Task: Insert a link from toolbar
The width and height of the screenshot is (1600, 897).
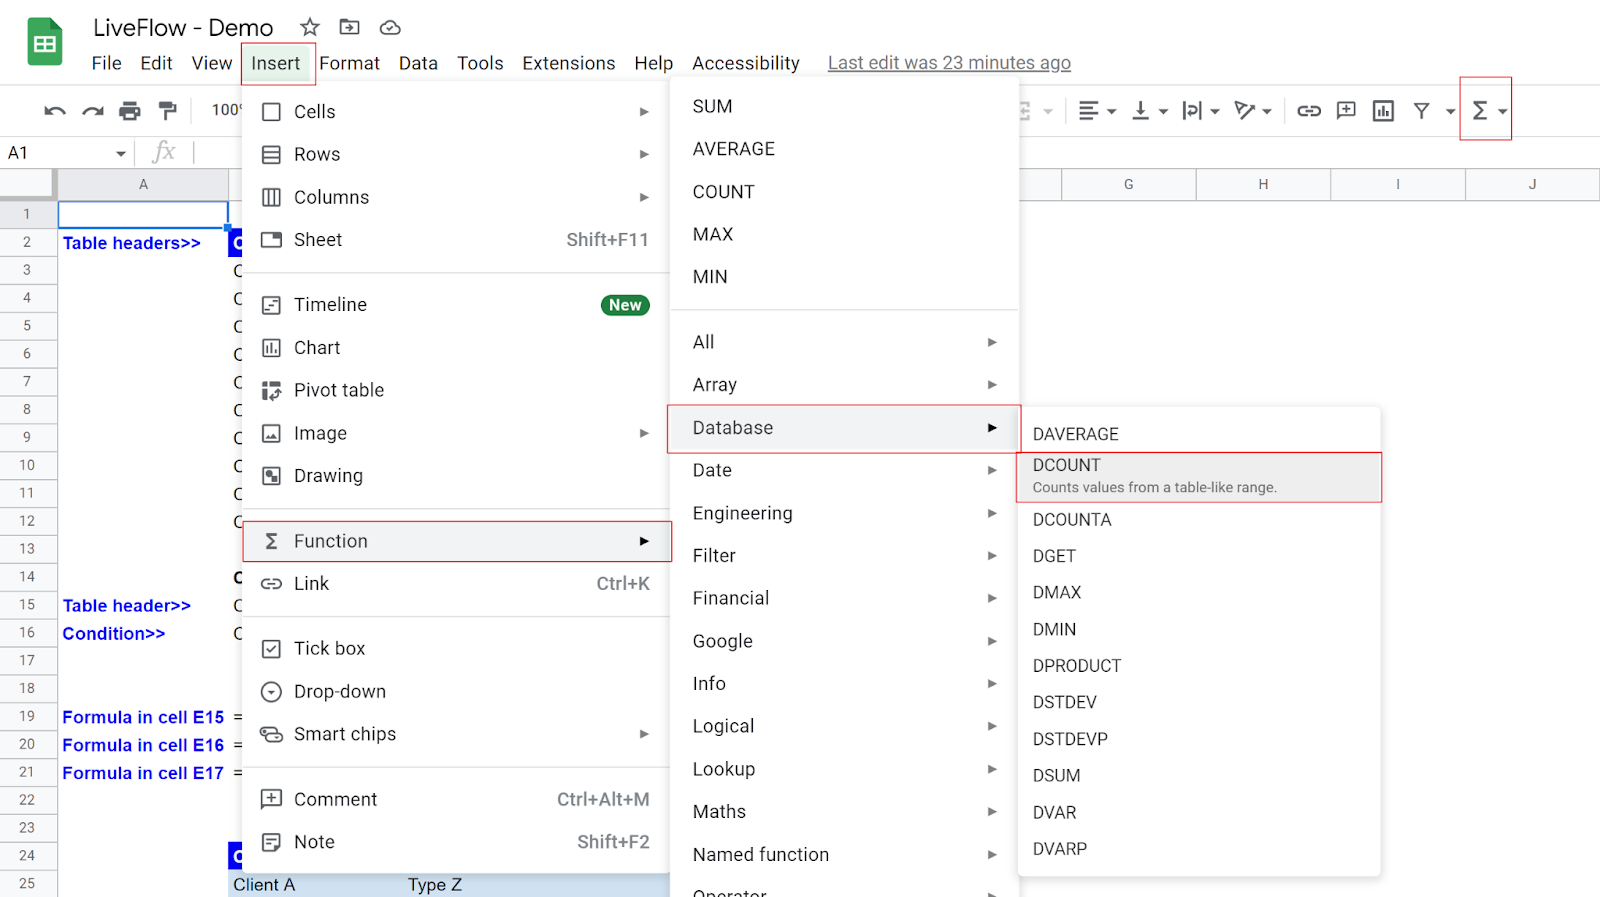Action: pyautogui.click(x=1309, y=111)
